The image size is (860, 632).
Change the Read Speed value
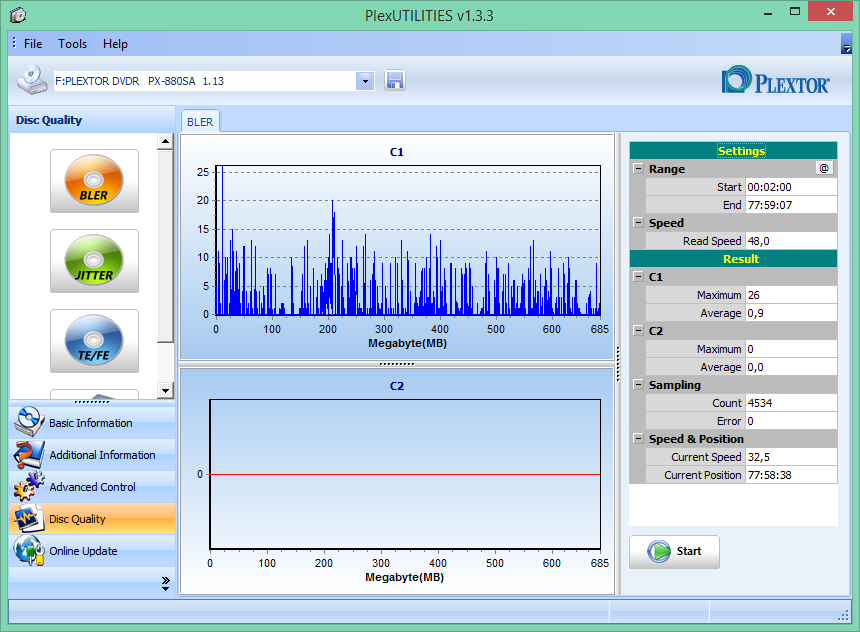(x=791, y=241)
